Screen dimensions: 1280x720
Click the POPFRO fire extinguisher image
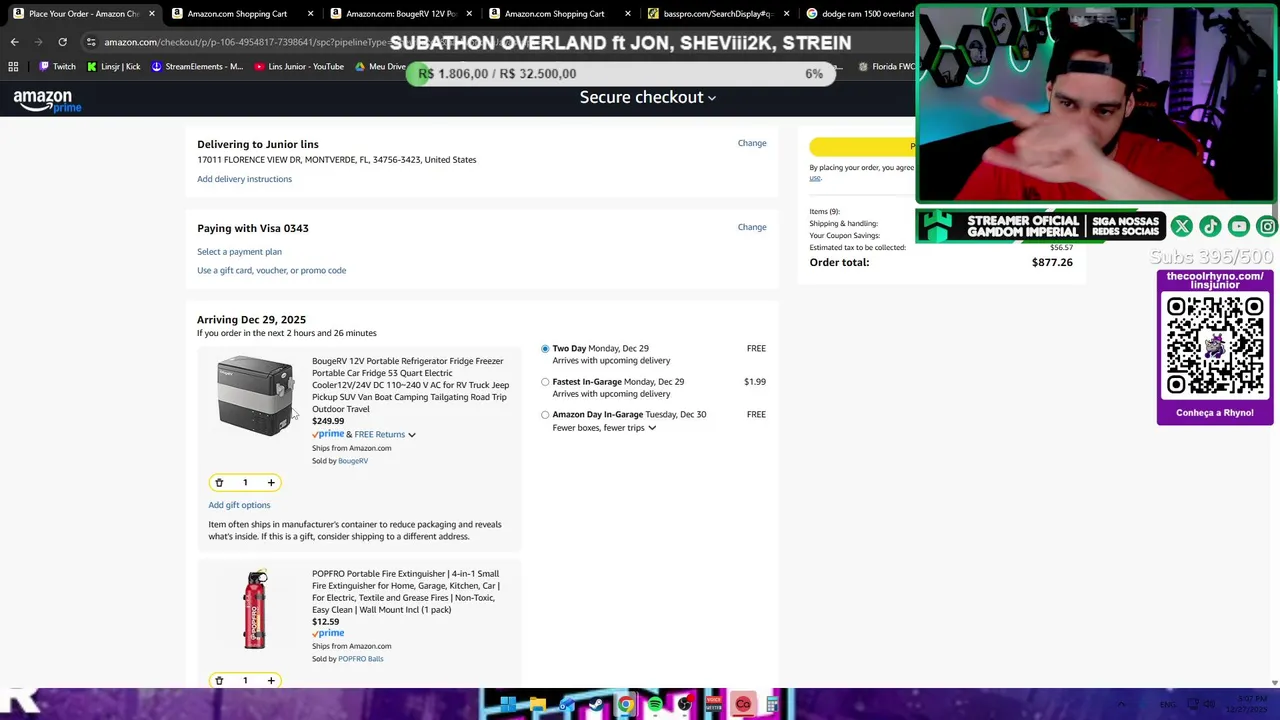256,610
